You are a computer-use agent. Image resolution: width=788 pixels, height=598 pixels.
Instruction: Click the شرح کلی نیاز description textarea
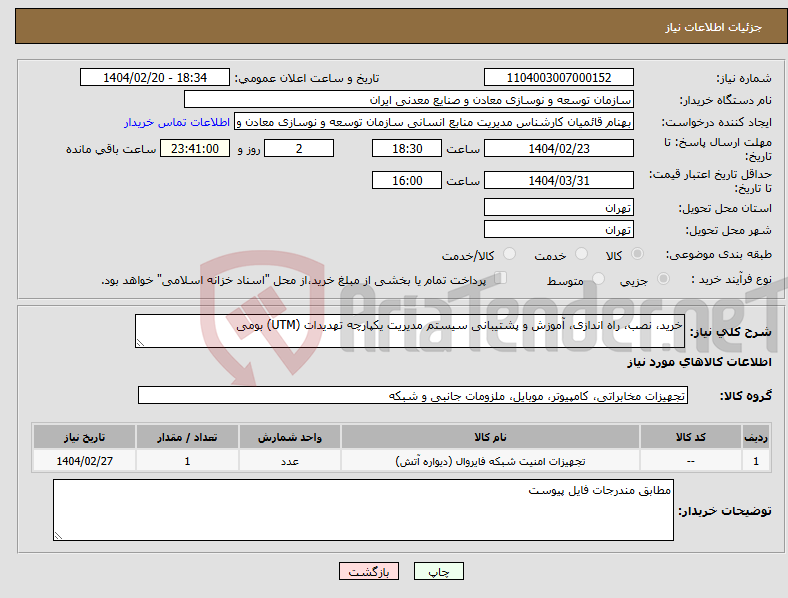(410, 331)
